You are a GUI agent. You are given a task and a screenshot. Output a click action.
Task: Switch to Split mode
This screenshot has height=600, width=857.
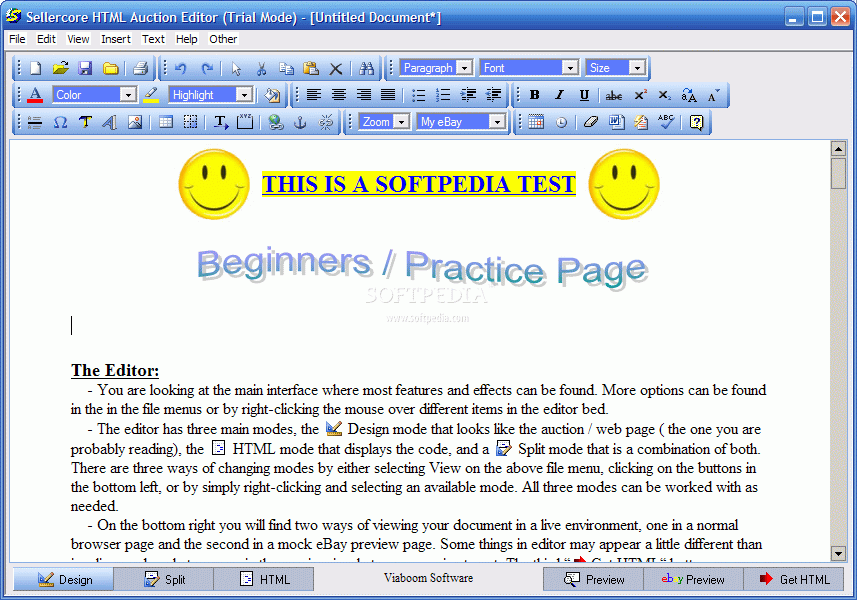pos(163,579)
